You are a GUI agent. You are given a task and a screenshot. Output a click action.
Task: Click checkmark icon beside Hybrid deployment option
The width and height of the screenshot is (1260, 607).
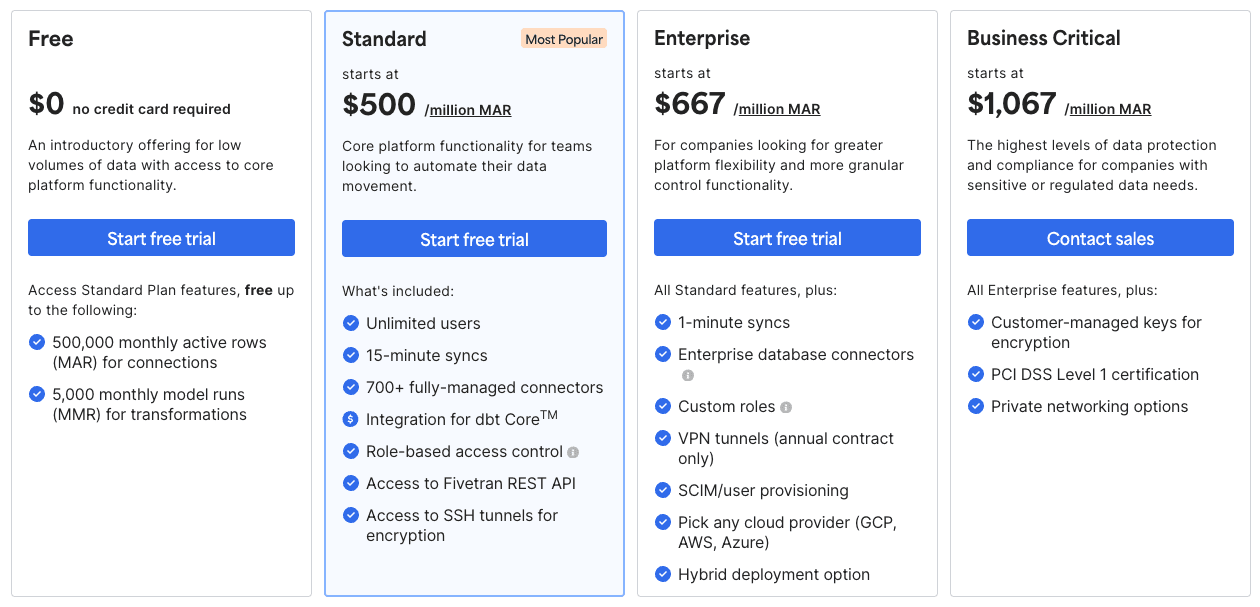point(662,574)
